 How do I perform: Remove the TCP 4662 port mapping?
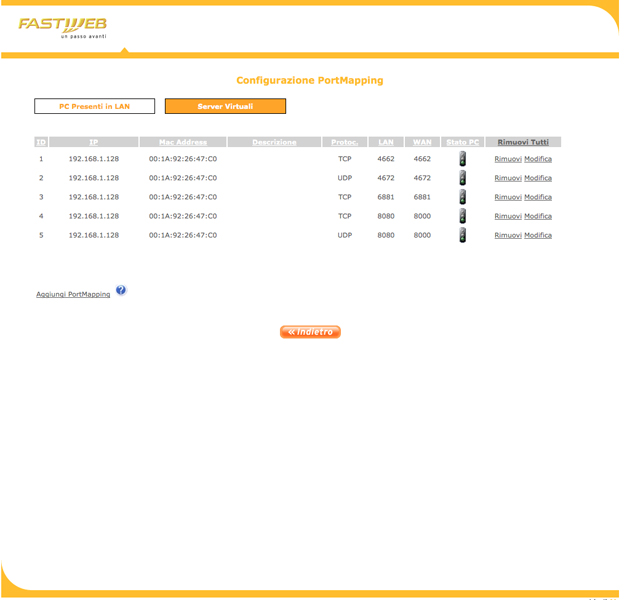tap(508, 159)
